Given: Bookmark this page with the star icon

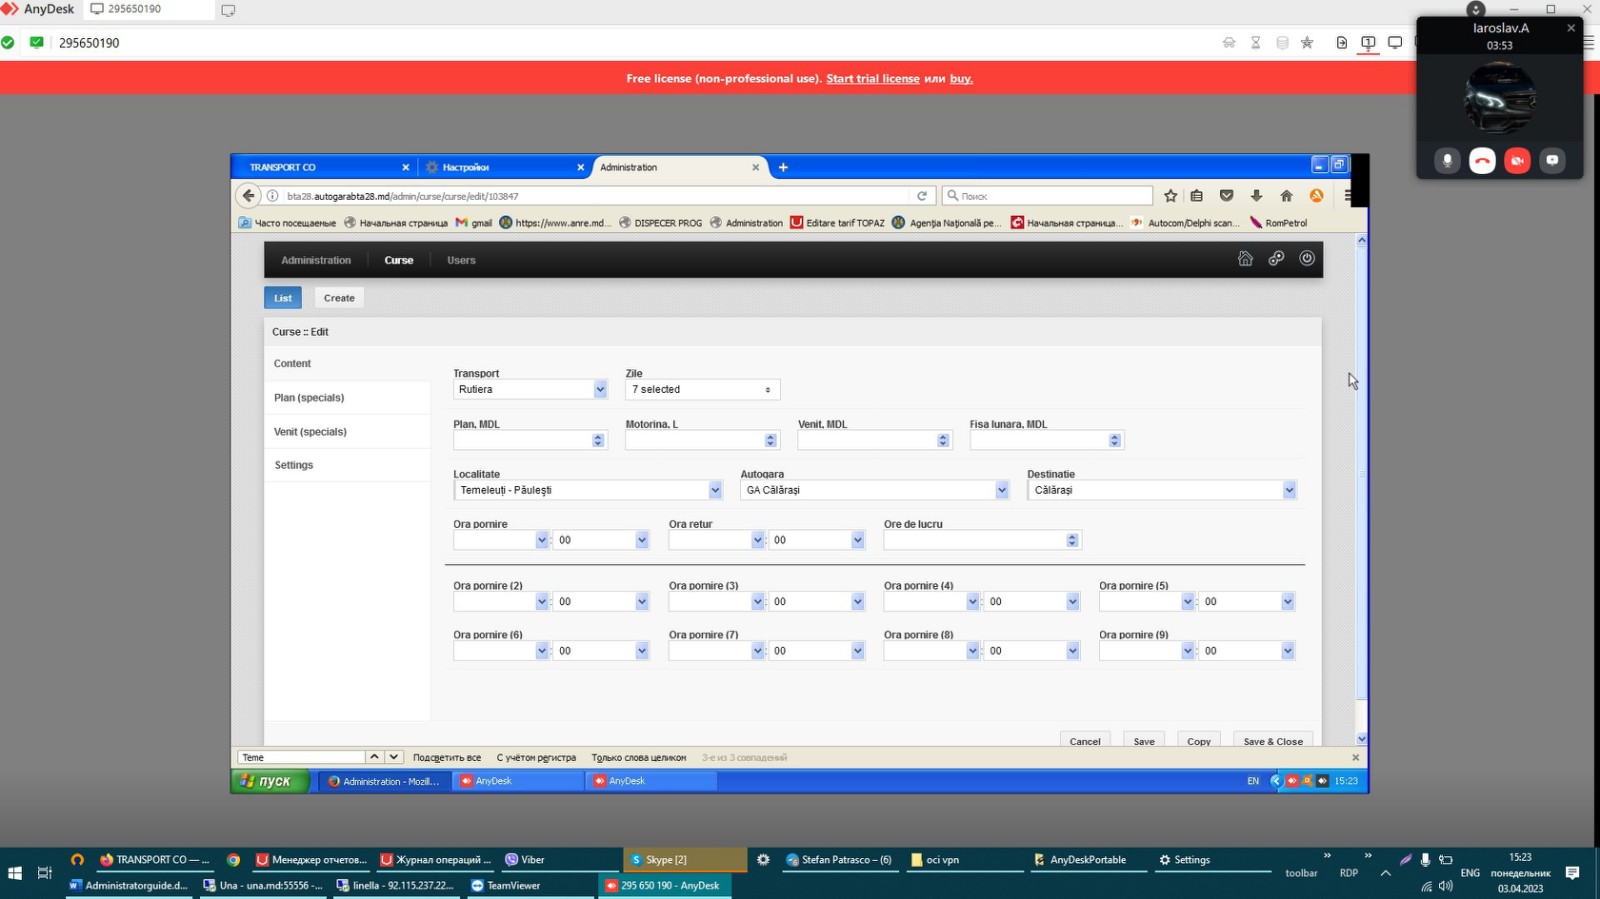Looking at the screenshot, I should [1170, 196].
